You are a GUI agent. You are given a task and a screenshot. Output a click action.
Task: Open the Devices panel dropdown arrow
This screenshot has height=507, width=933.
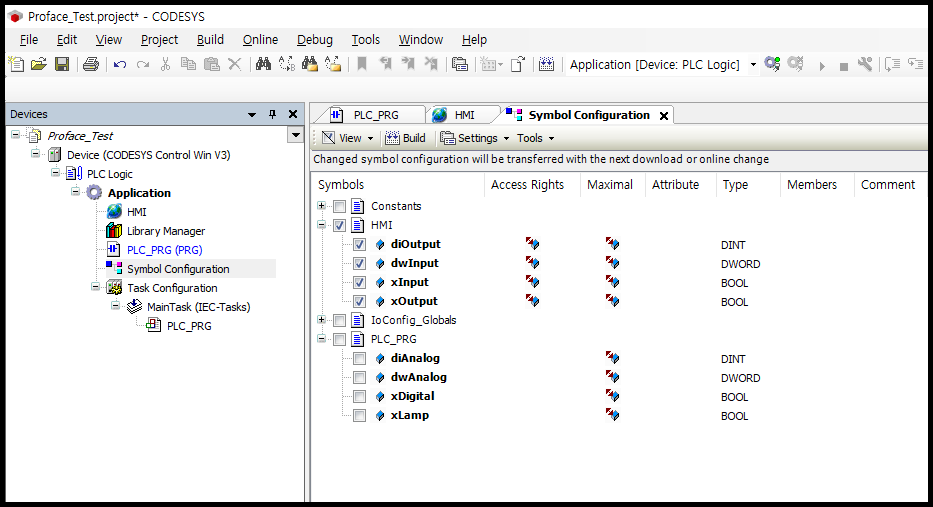pos(252,115)
